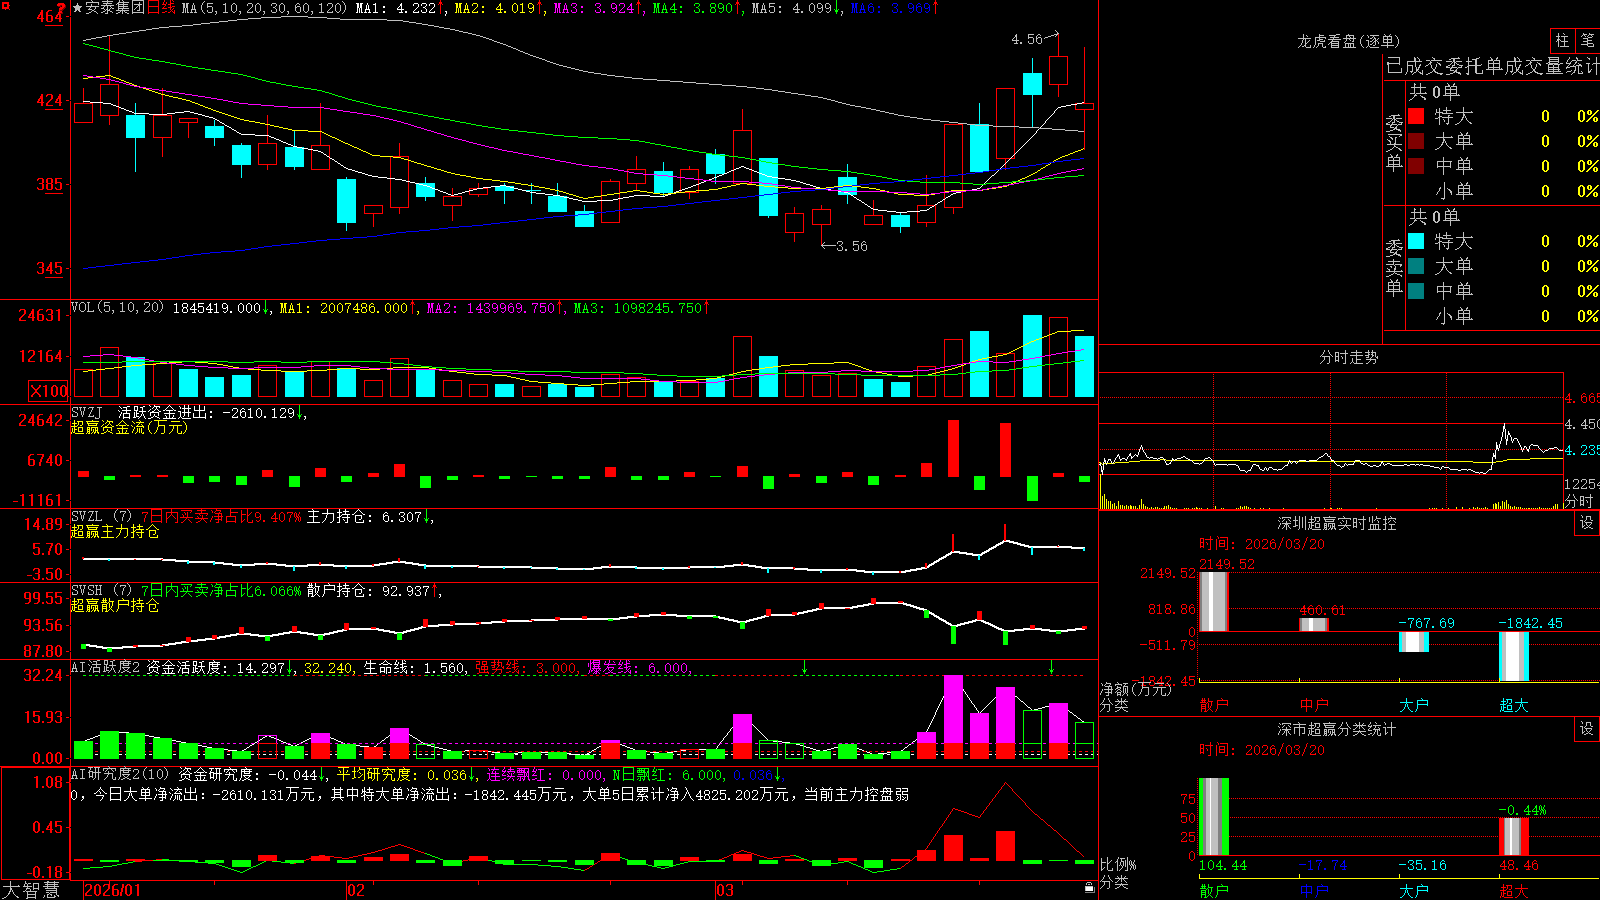Switch to 柱 bar view
Viewport: 1600px width, 900px height.
click(1562, 41)
